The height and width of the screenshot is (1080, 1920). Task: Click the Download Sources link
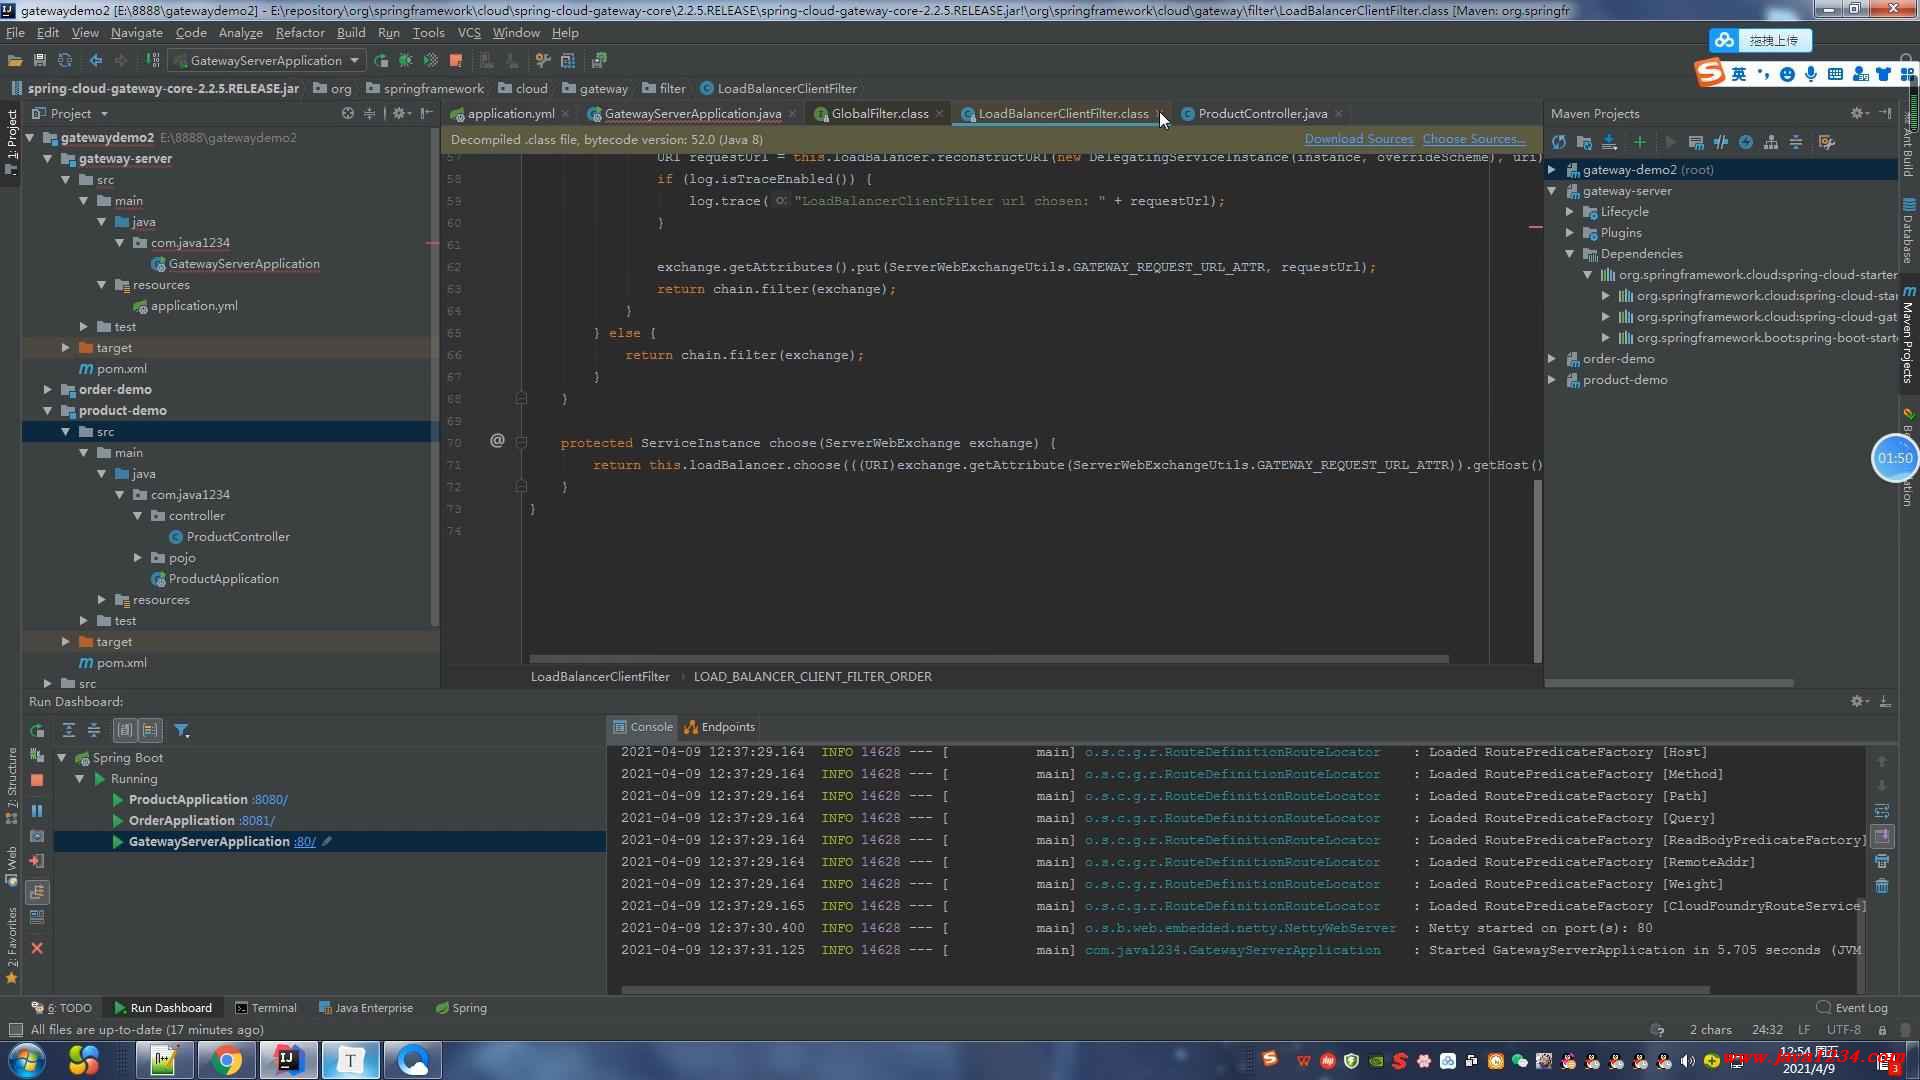[x=1358, y=139]
